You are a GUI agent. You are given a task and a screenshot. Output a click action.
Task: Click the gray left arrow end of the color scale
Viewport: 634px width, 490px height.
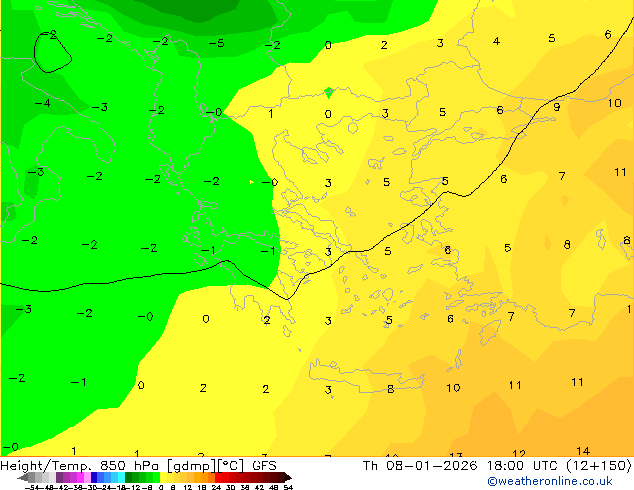(23, 478)
